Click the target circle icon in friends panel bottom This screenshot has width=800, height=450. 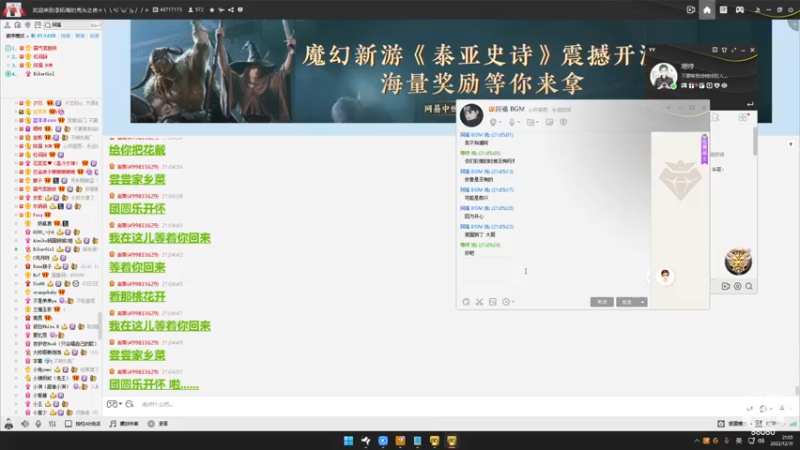click(x=737, y=287)
